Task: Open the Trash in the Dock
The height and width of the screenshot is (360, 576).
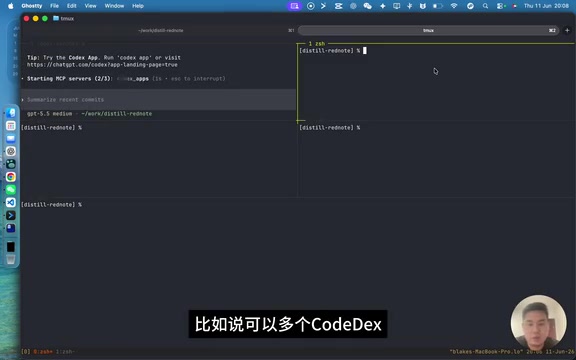Action: pos(11,260)
